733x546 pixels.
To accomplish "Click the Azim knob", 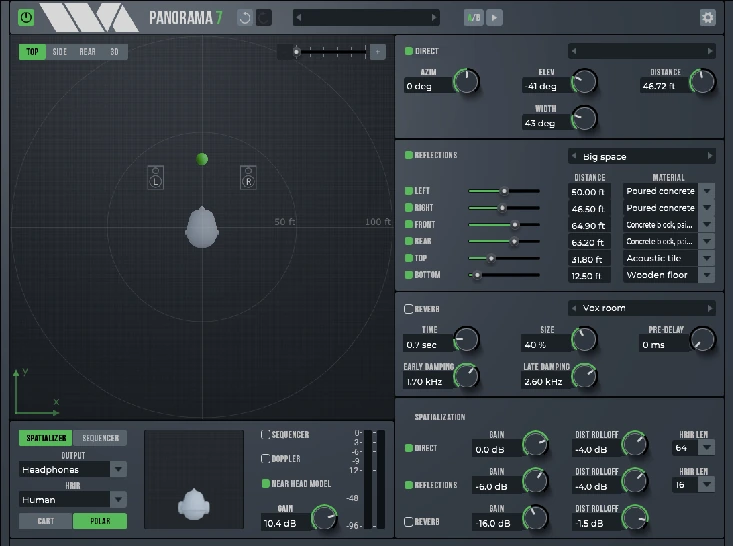I will [466, 81].
